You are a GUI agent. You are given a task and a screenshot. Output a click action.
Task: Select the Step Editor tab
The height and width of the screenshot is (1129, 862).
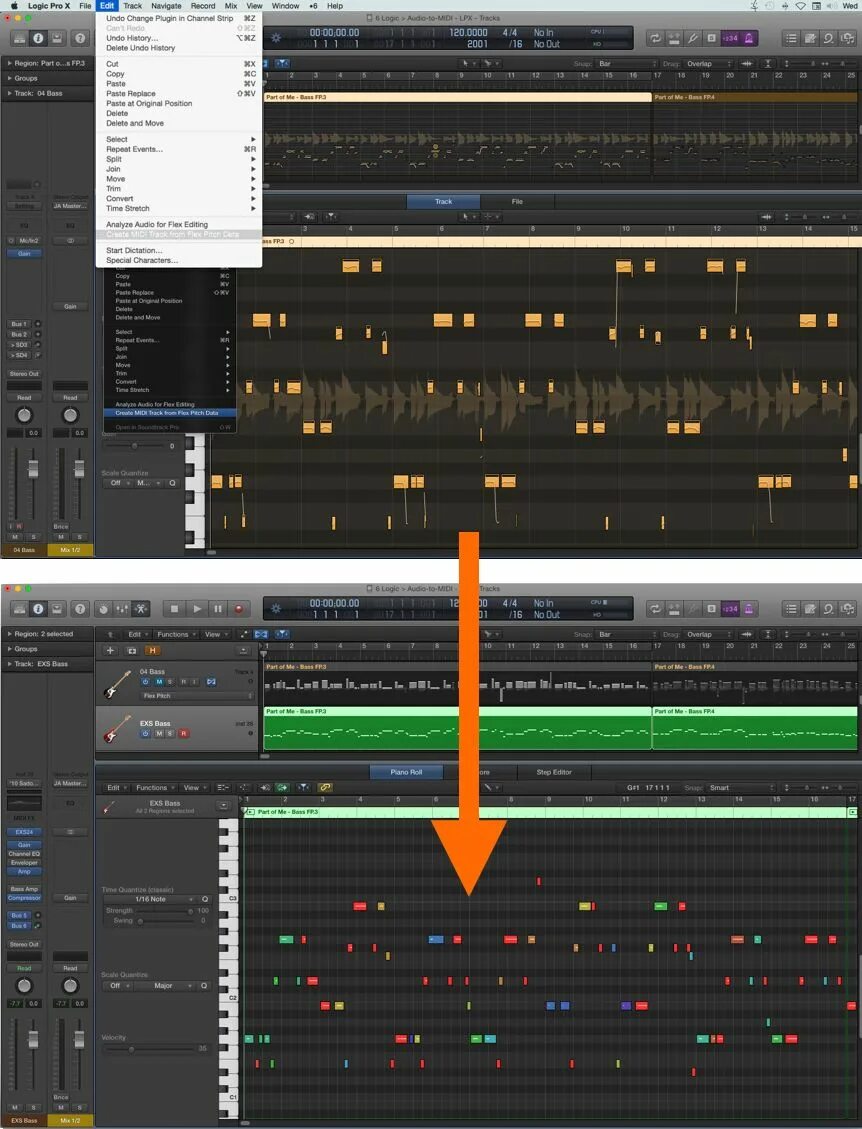(x=554, y=772)
